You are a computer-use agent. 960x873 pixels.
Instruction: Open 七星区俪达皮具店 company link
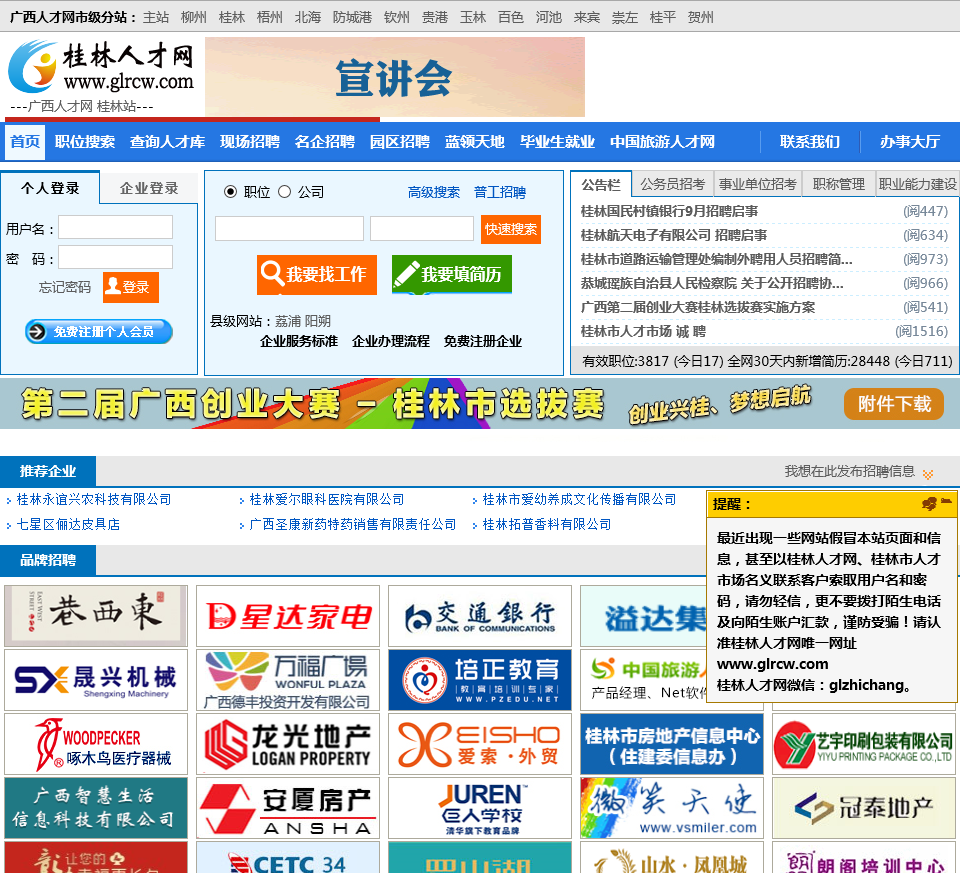pos(68,524)
